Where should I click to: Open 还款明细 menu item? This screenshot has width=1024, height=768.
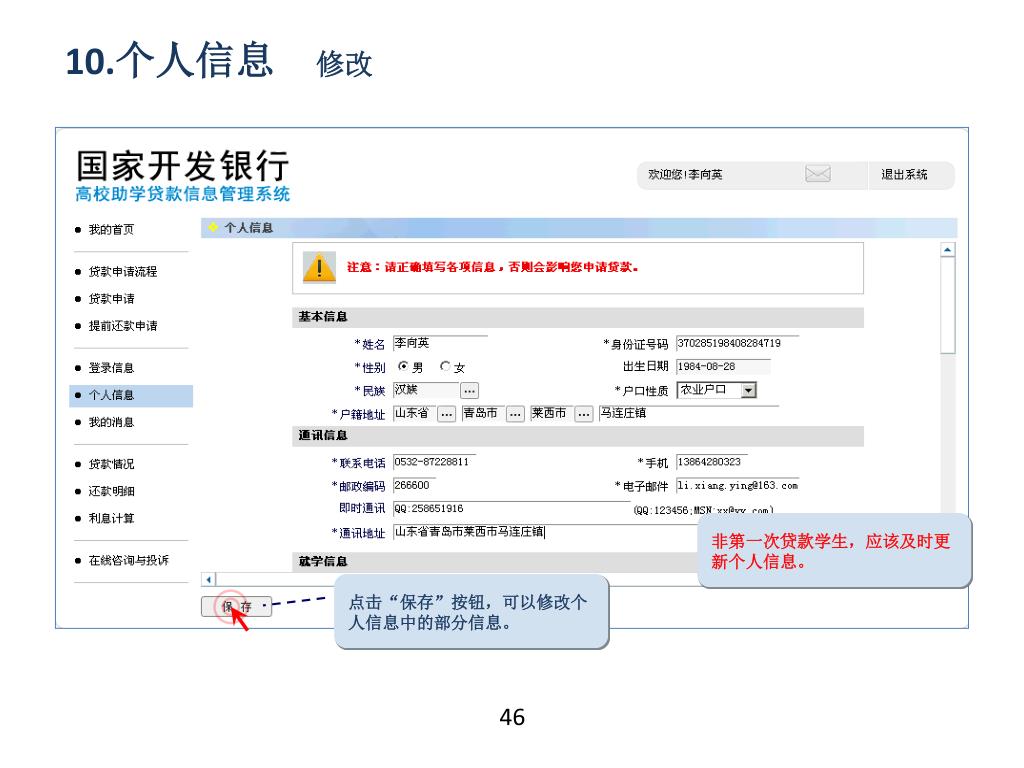pyautogui.click(x=111, y=491)
